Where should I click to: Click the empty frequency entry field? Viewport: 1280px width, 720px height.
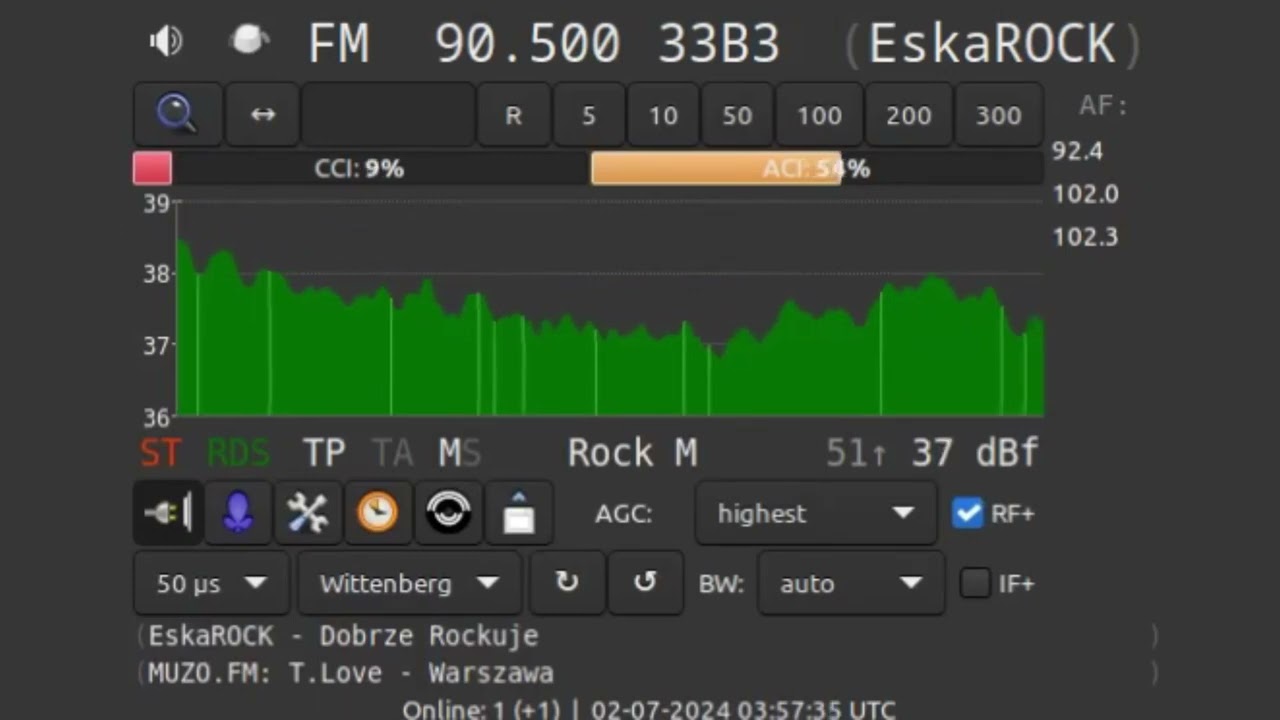pyautogui.click(x=388, y=115)
